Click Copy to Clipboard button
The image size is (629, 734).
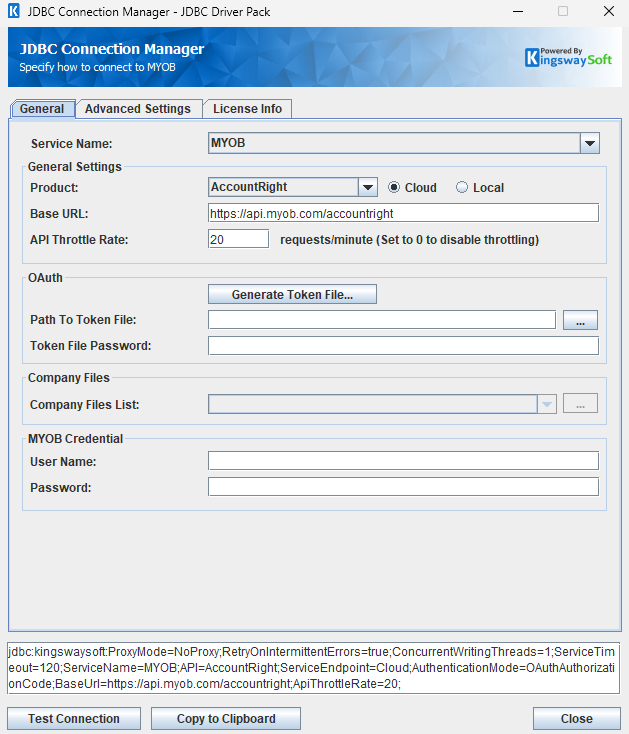click(x=226, y=719)
